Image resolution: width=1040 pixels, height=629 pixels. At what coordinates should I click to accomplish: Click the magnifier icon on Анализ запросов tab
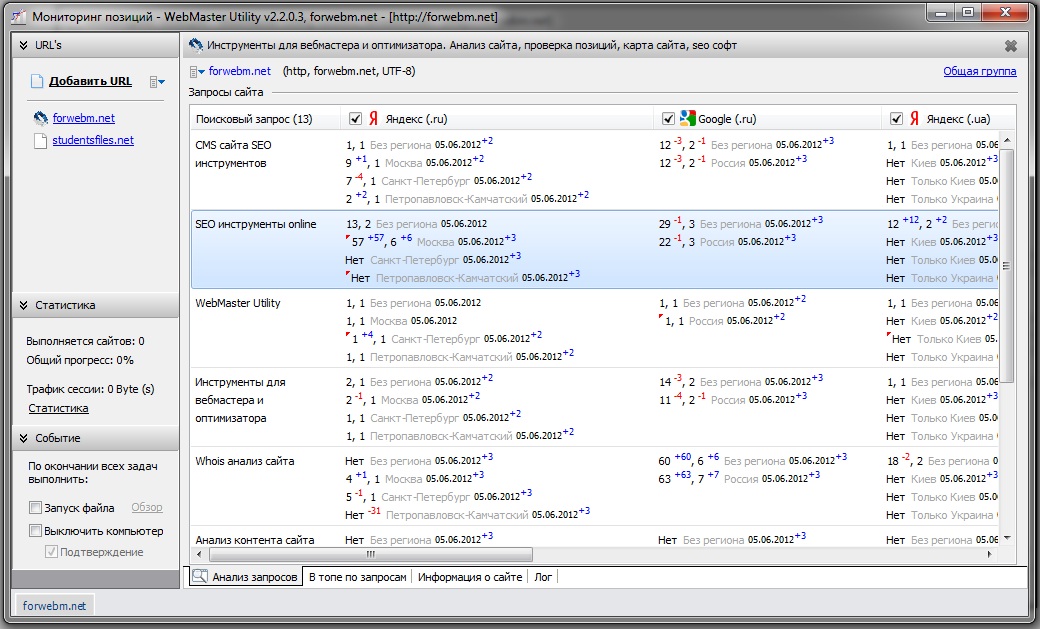(200, 577)
